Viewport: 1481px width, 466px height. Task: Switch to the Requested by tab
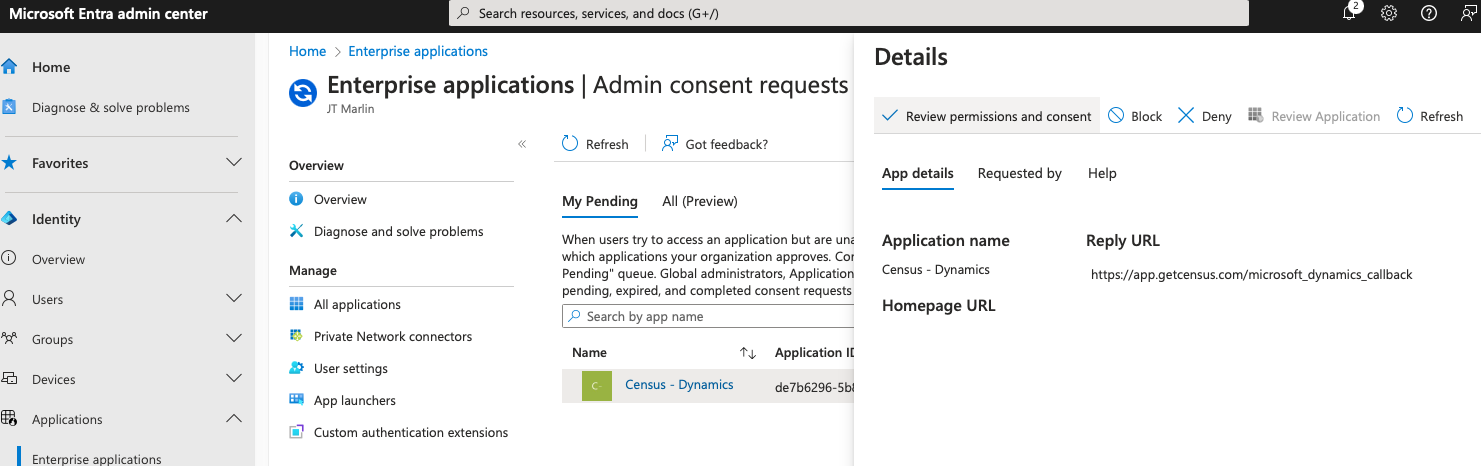[x=1019, y=173]
